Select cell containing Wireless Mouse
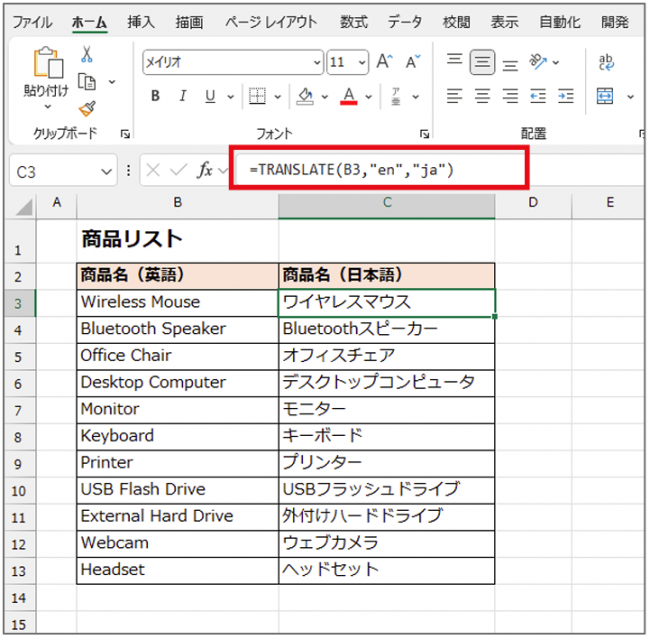The image size is (650, 640). [x=177, y=302]
